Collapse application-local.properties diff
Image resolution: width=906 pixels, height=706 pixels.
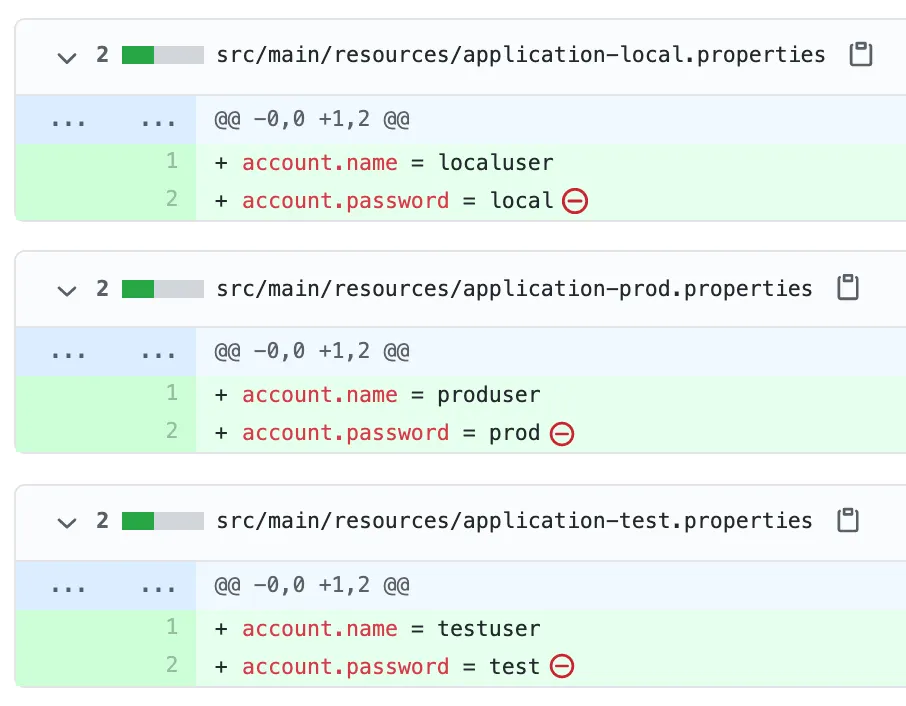[x=67, y=56]
